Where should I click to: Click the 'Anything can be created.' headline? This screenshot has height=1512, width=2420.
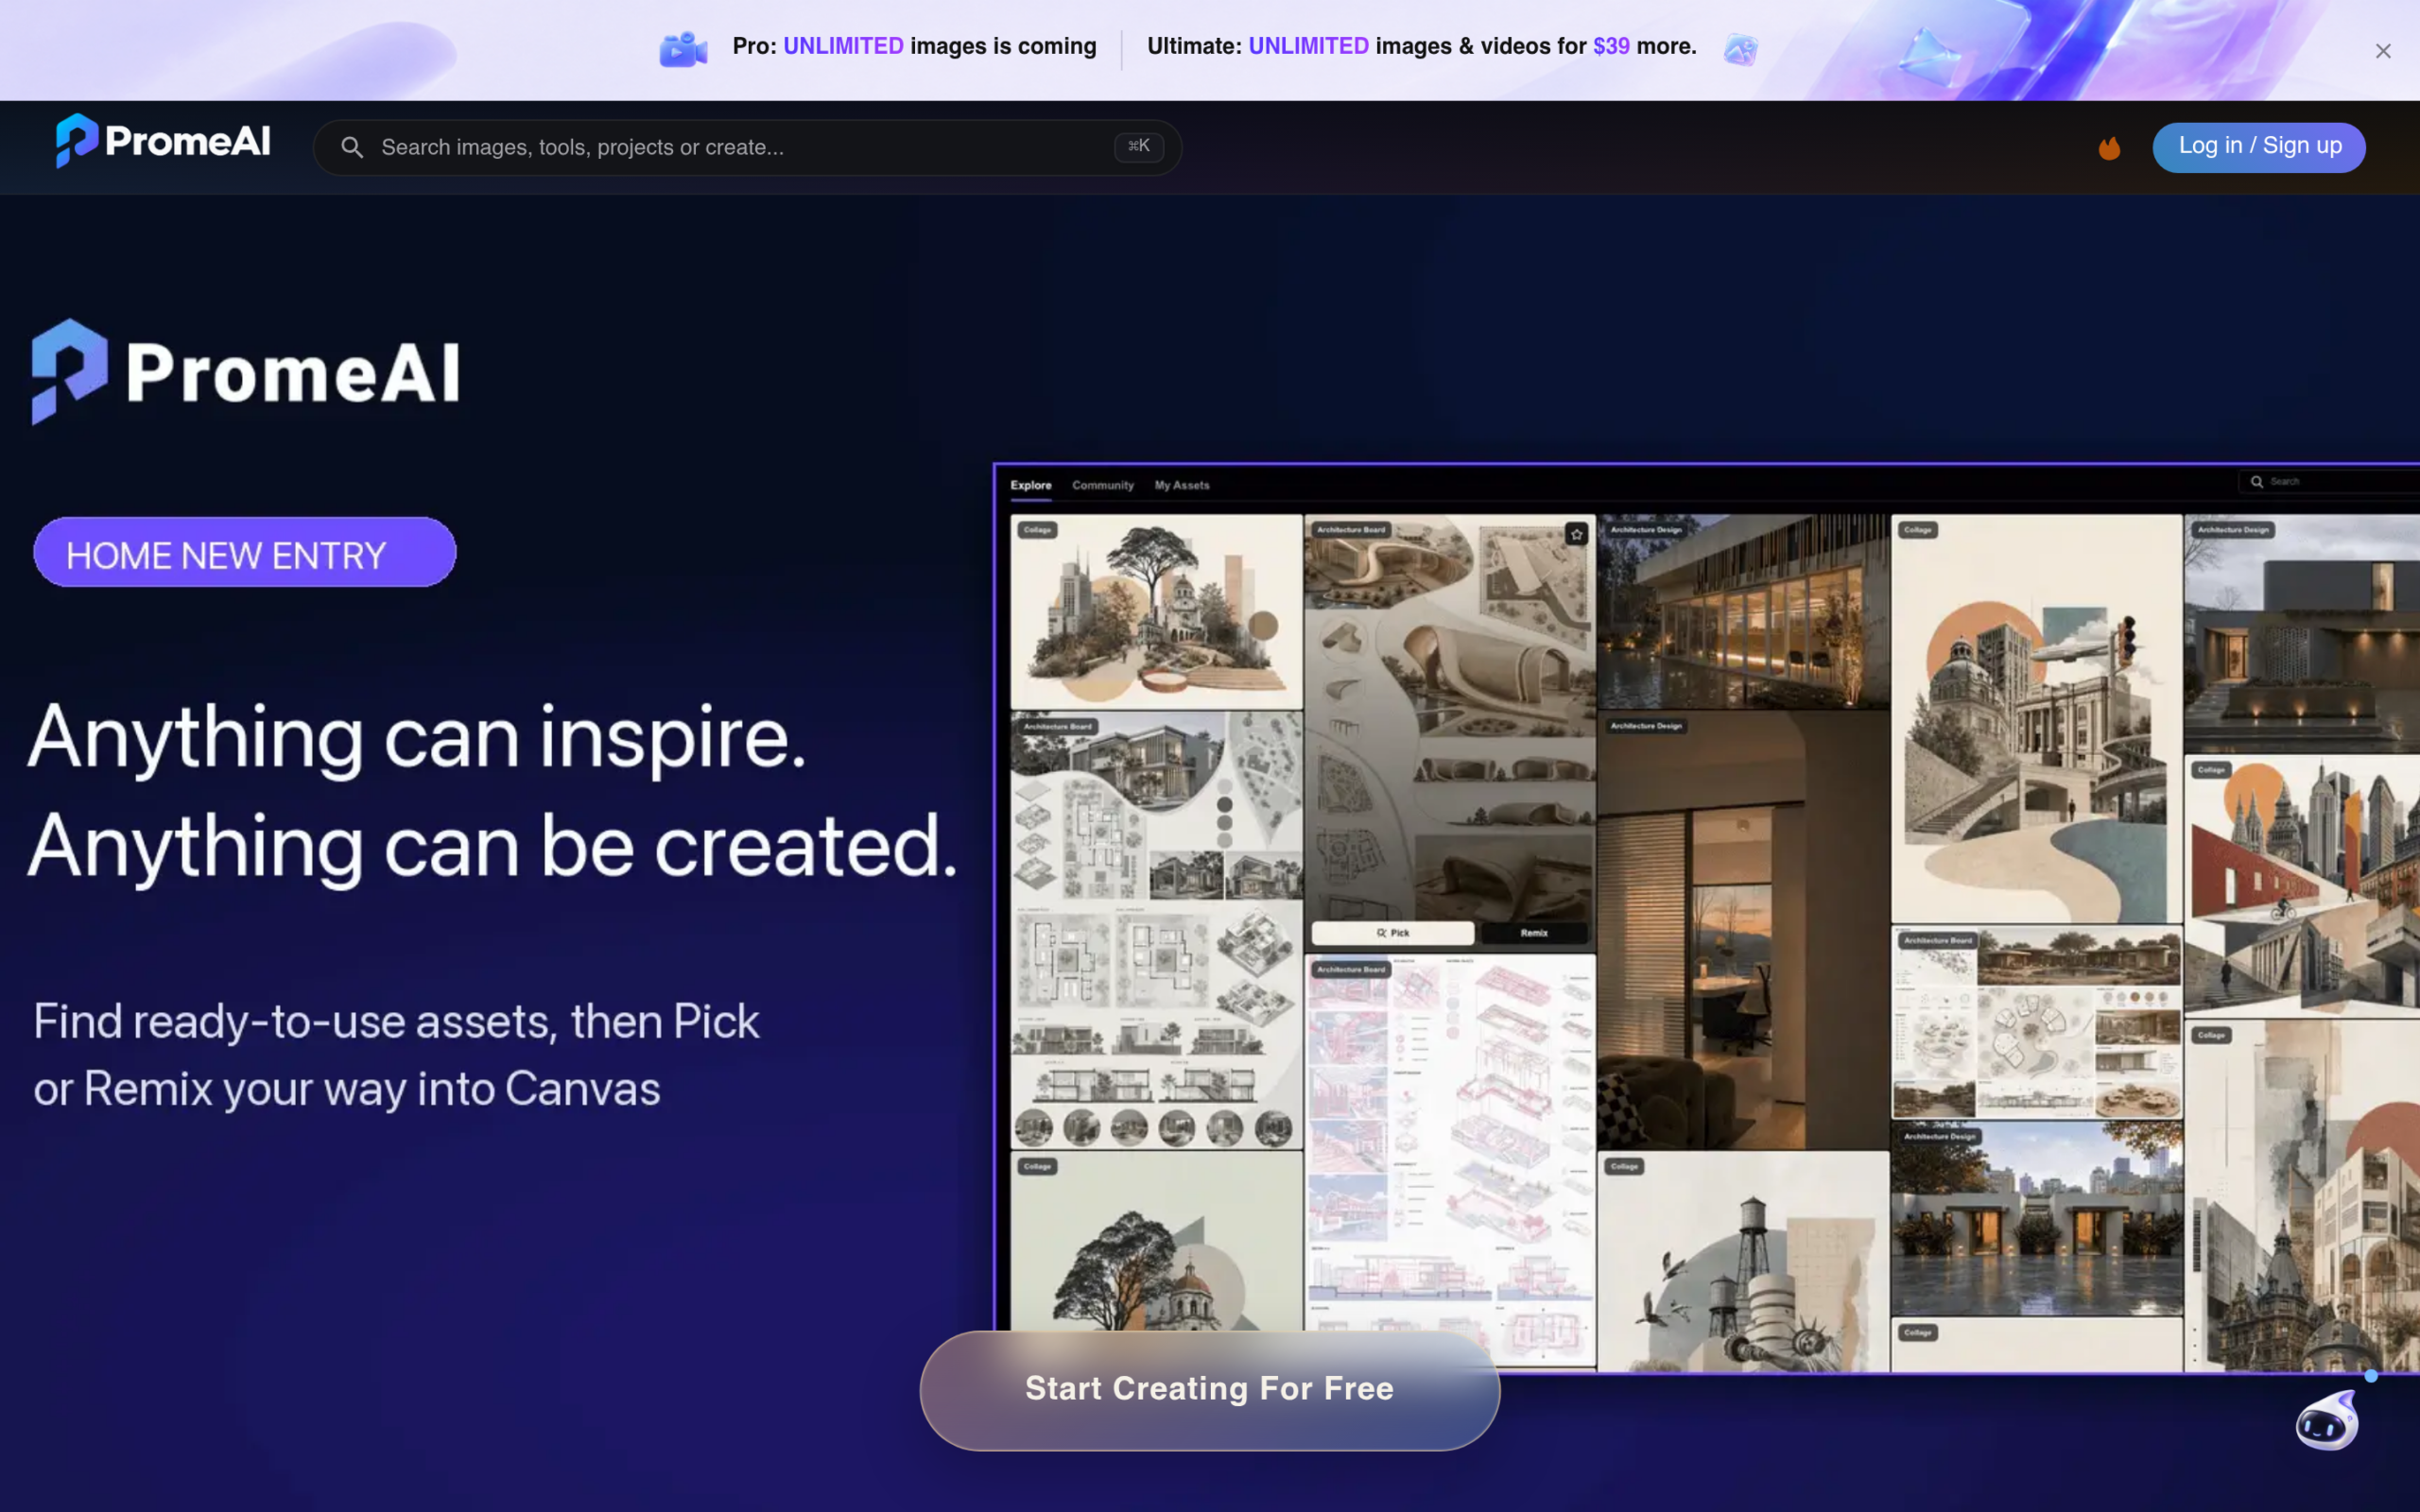[x=493, y=848]
